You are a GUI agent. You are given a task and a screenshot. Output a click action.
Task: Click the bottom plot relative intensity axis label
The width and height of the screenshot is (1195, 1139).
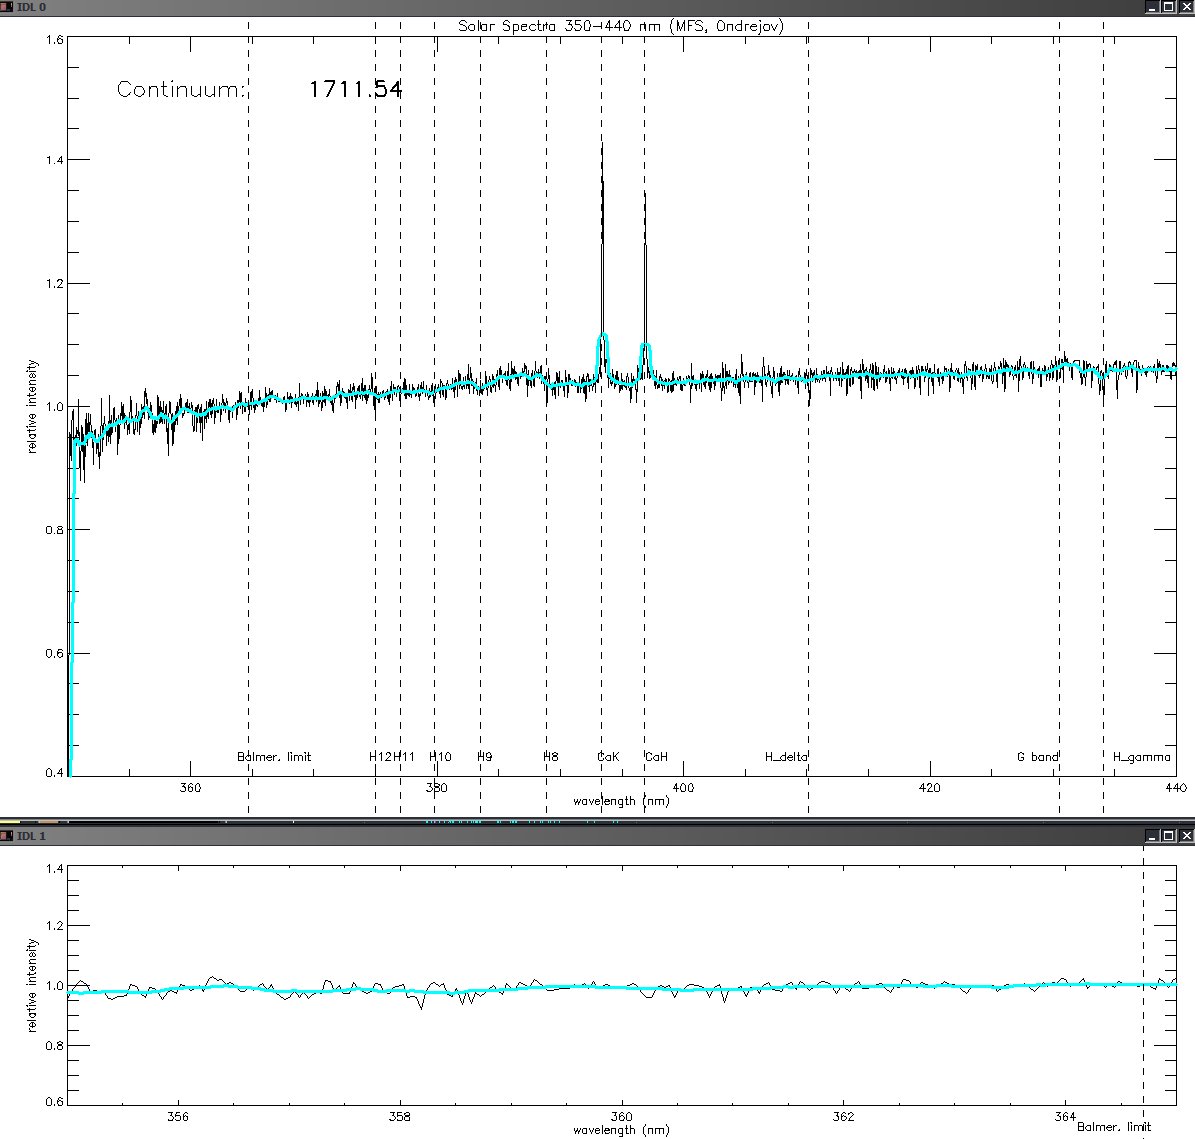32,985
